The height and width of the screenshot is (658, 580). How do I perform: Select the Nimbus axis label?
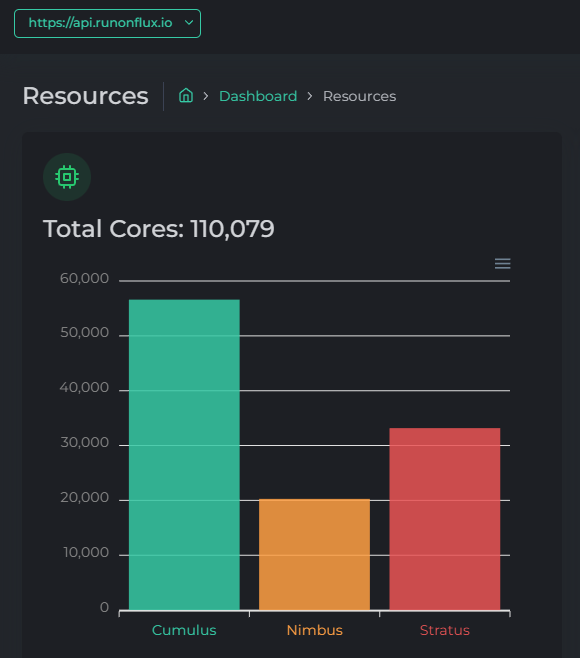(314, 630)
